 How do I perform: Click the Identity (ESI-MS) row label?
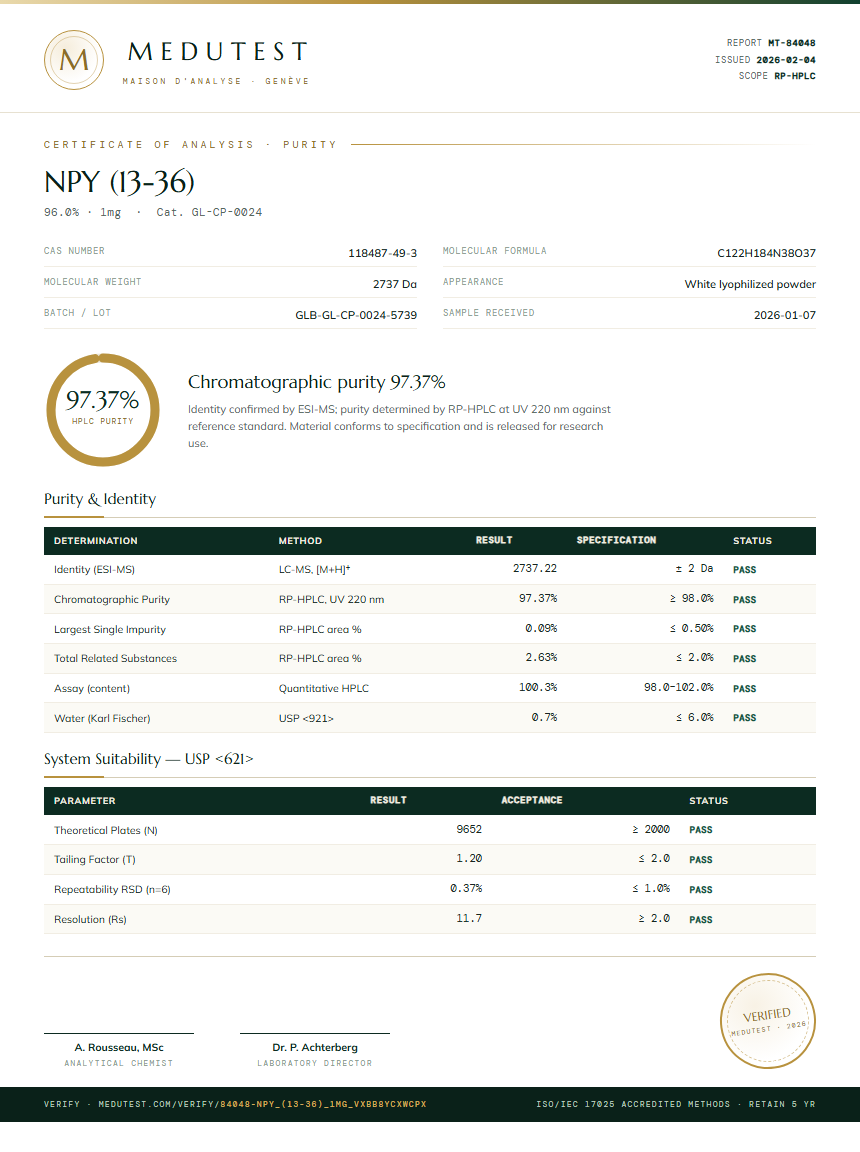click(94, 569)
